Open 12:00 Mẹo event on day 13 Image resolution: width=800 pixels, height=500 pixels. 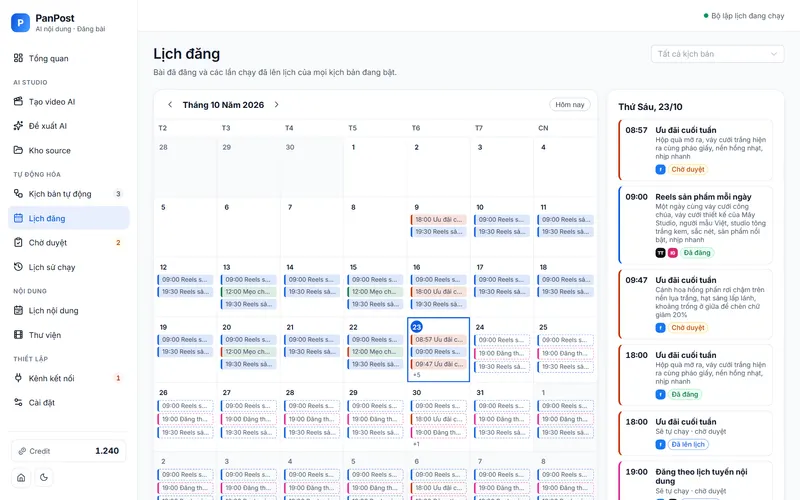click(248, 292)
